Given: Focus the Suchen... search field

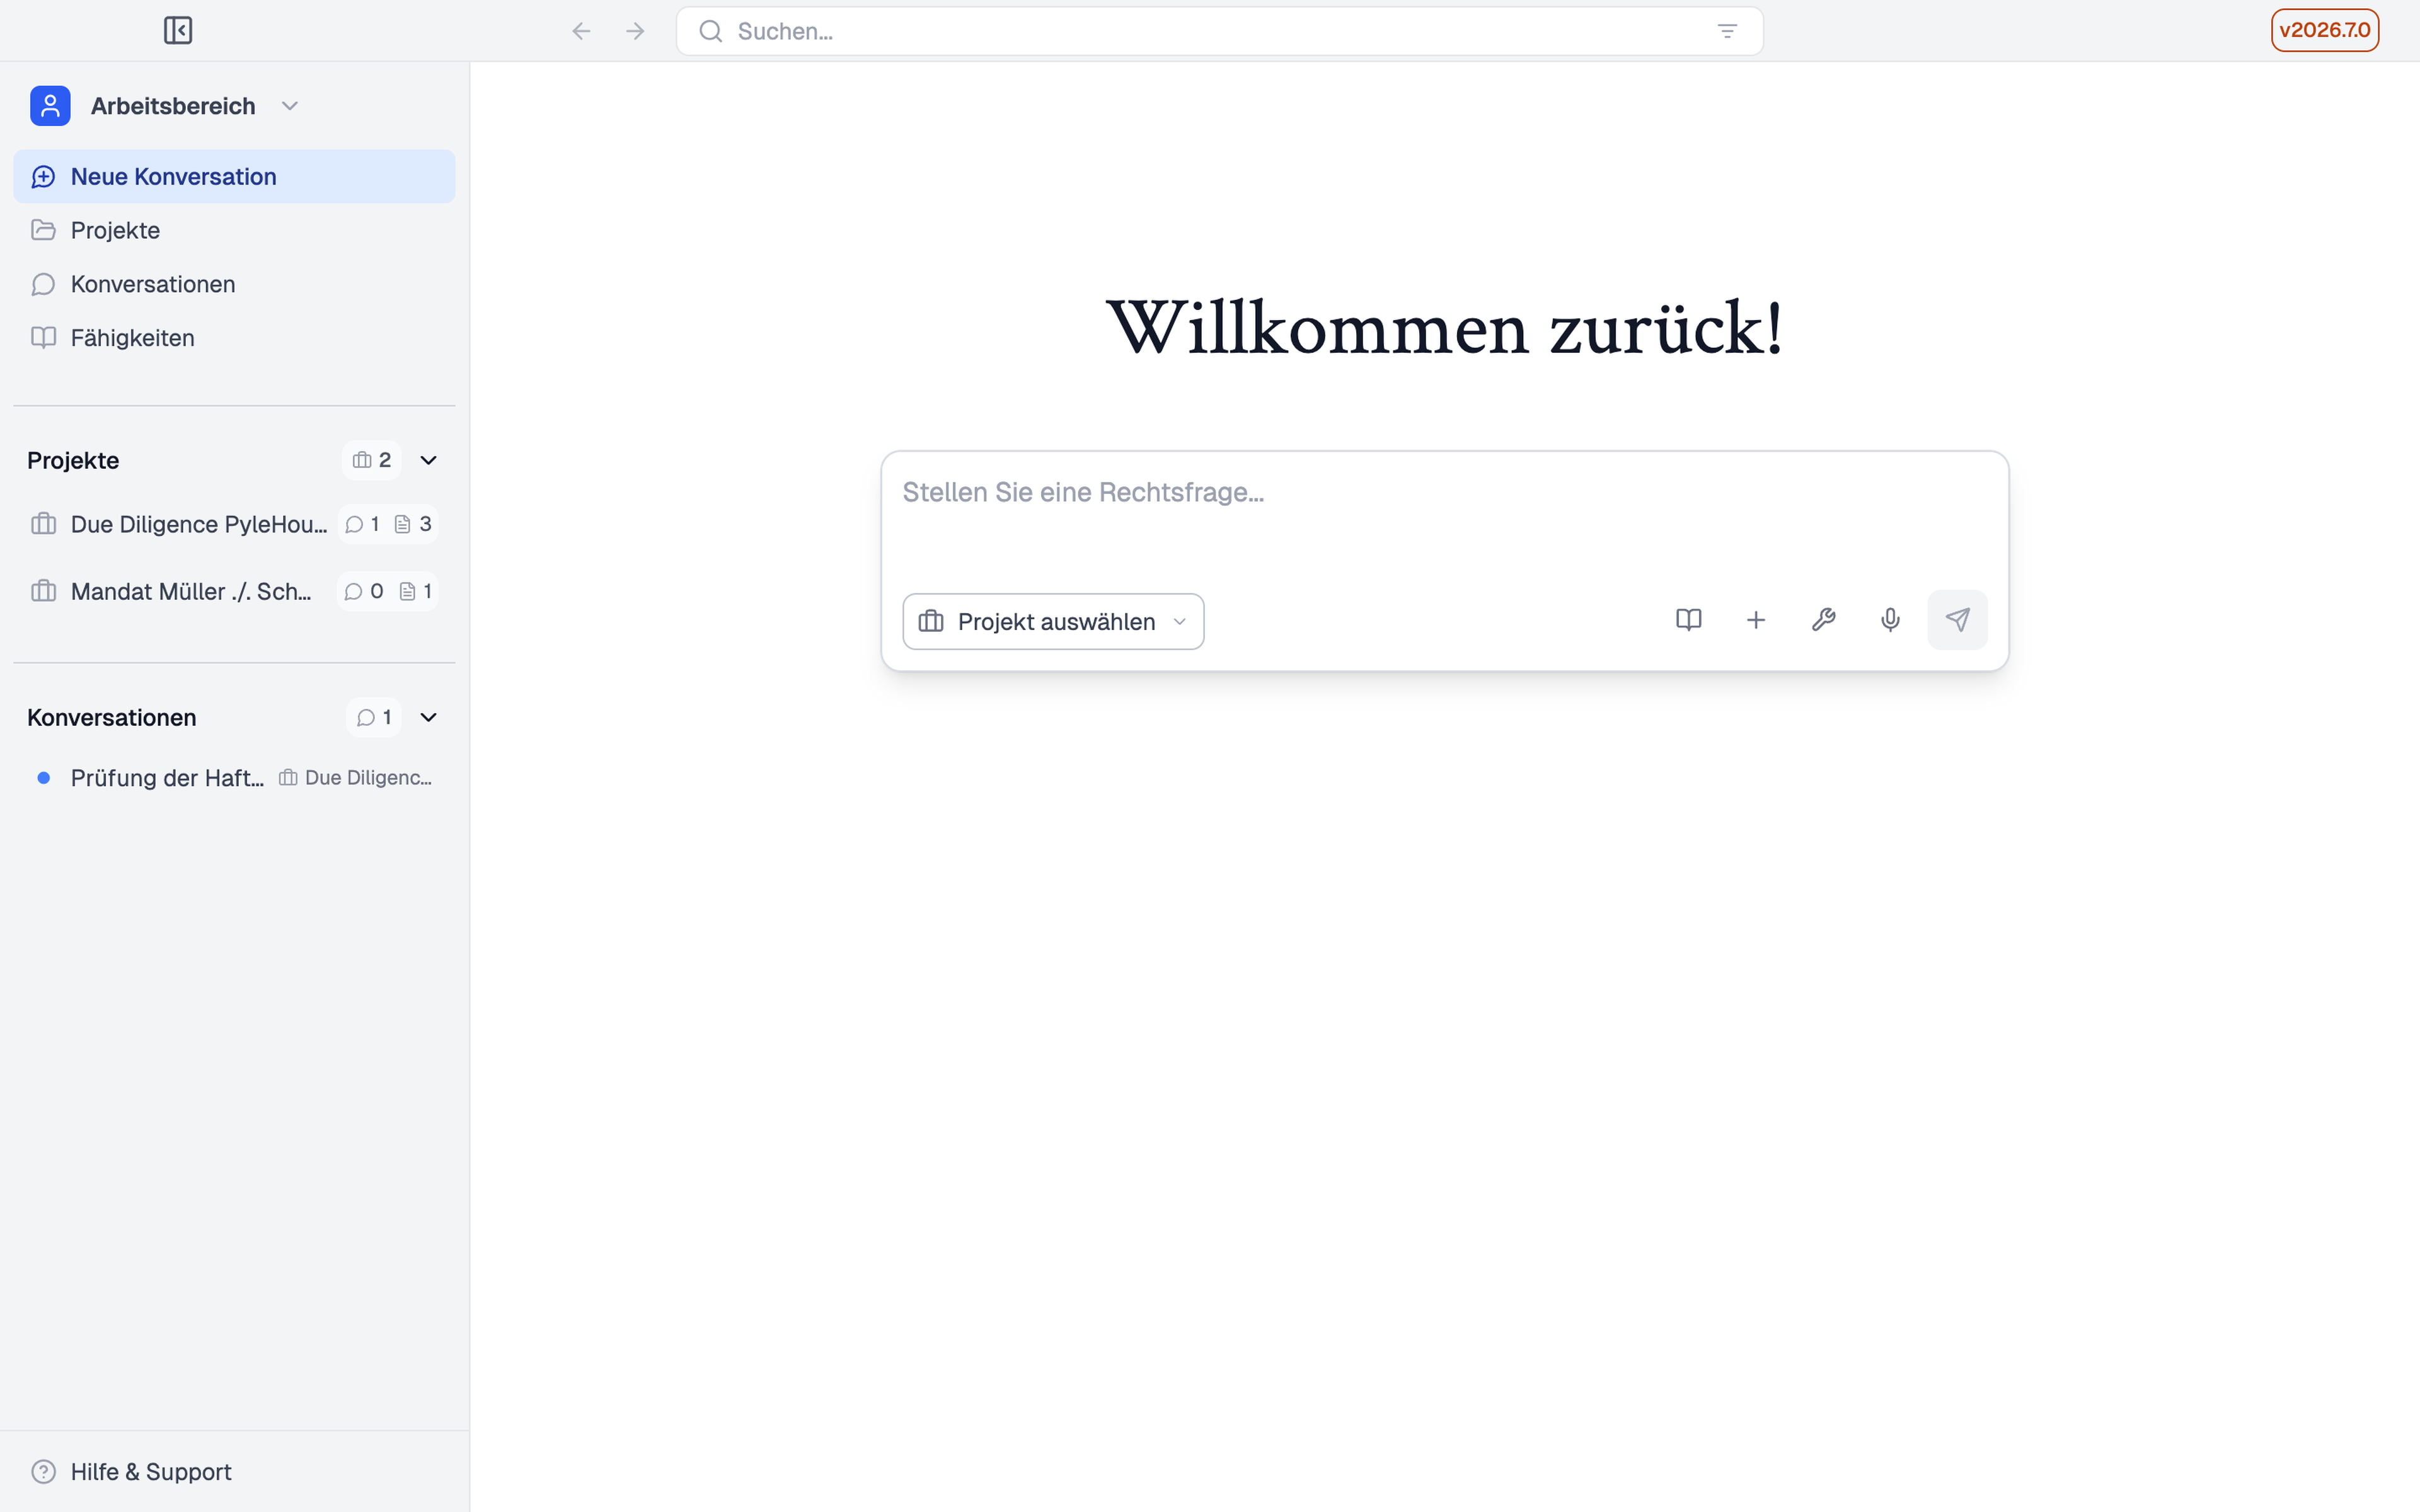Looking at the screenshot, I should (1219, 31).
